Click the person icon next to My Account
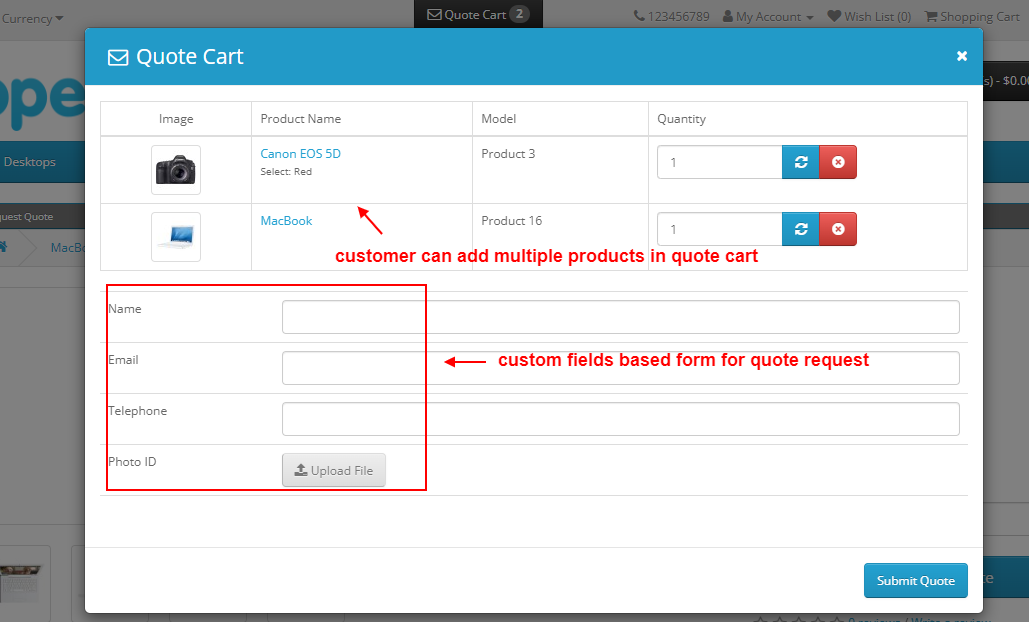1029x622 pixels. point(727,16)
